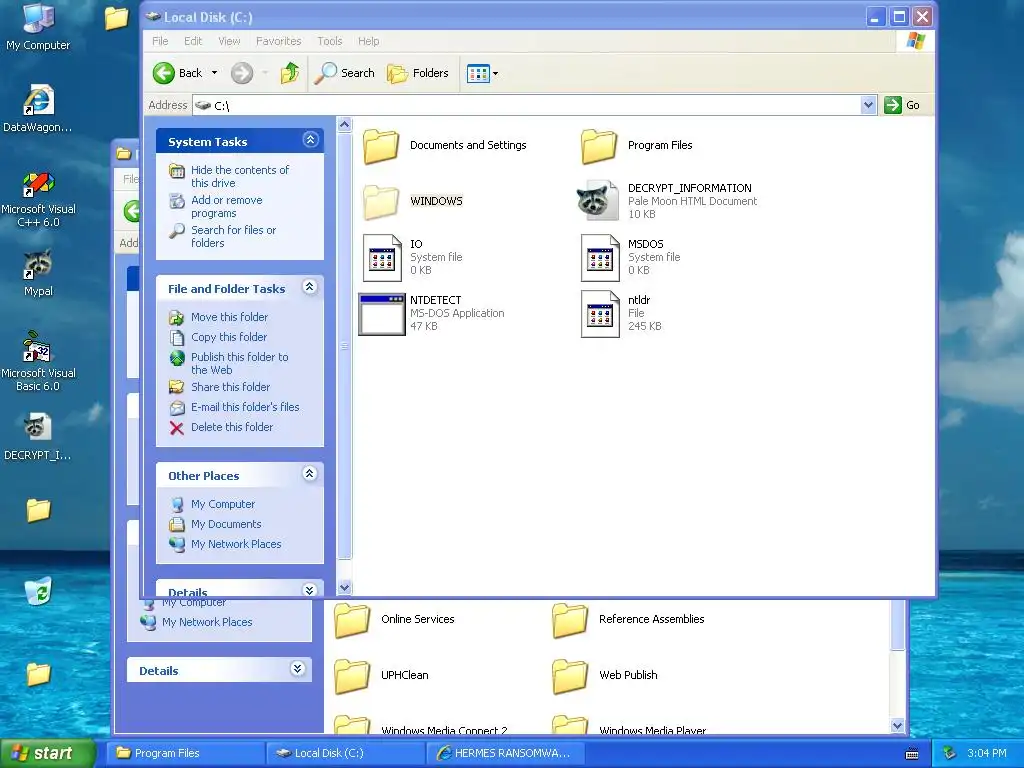Select the Program Files folder icon
Viewport: 1024px width, 768px height.
(599, 146)
